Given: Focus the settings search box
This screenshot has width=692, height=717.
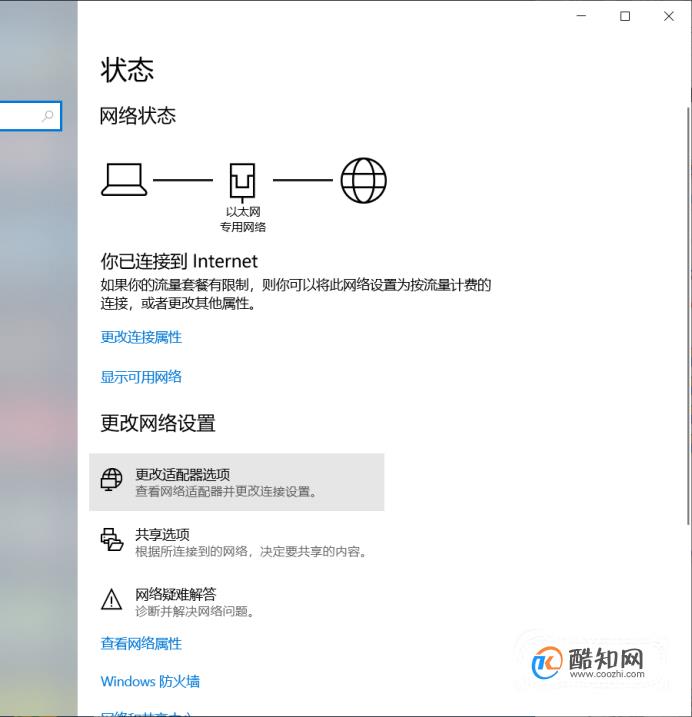Looking at the screenshot, I should click(x=30, y=116).
